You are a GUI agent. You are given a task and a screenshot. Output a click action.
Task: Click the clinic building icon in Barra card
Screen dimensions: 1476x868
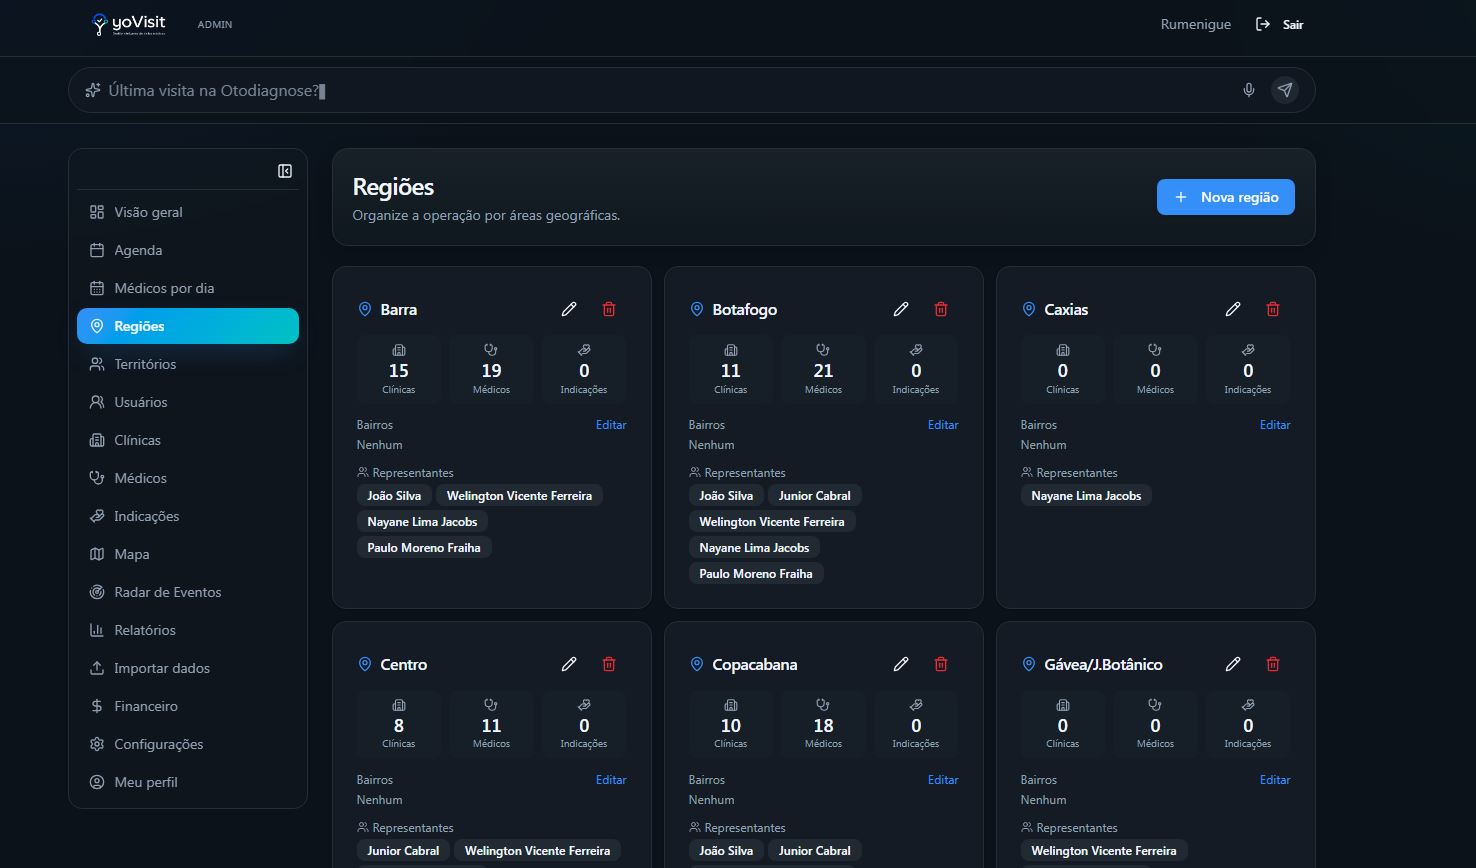(399, 350)
